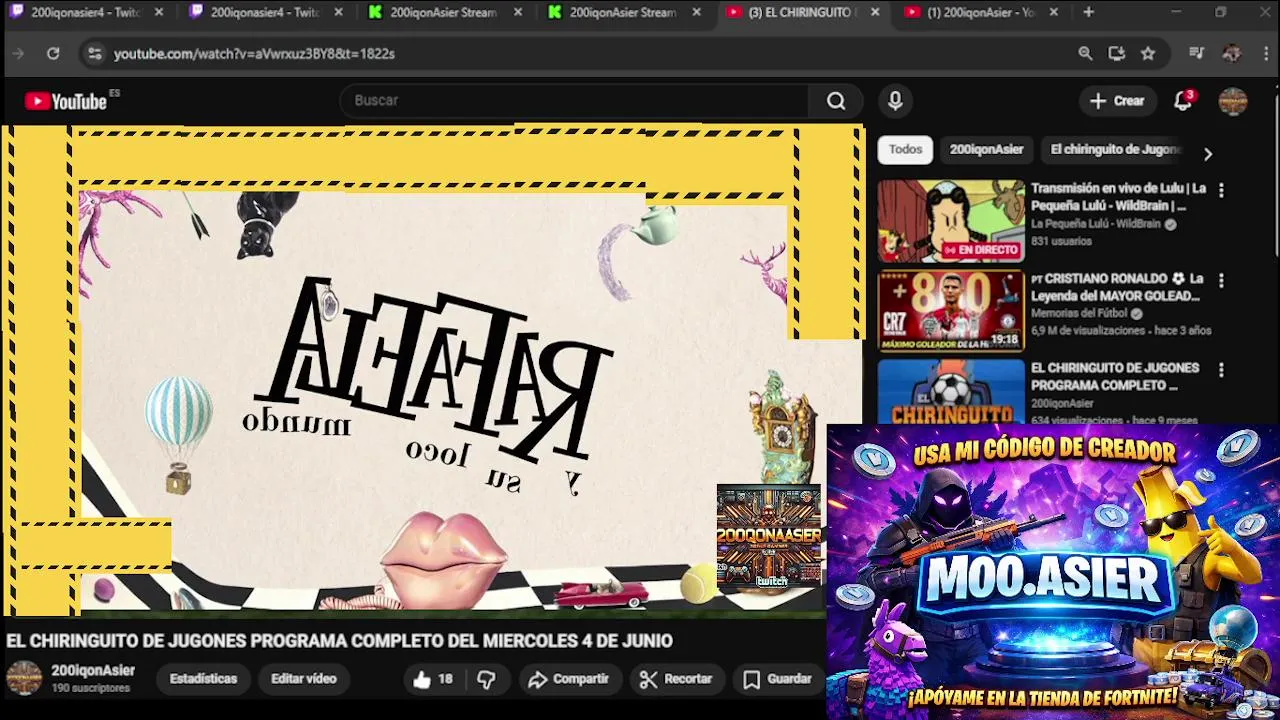Open the browser zoom magnifier icon
This screenshot has height=720, width=1280.
tap(1085, 54)
